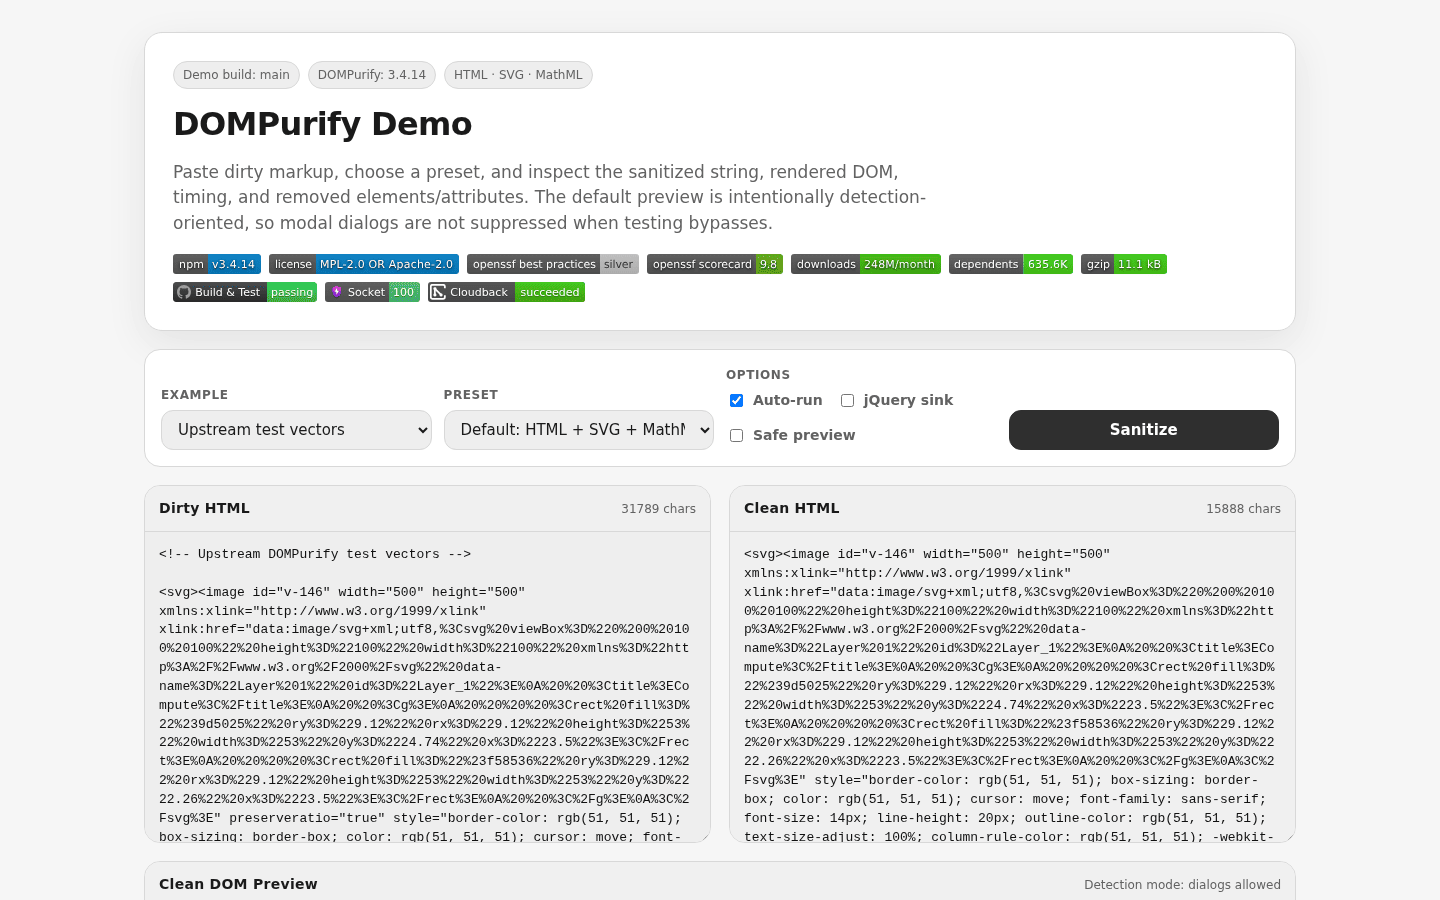Click the Dirty HTML panel title

click(x=204, y=508)
